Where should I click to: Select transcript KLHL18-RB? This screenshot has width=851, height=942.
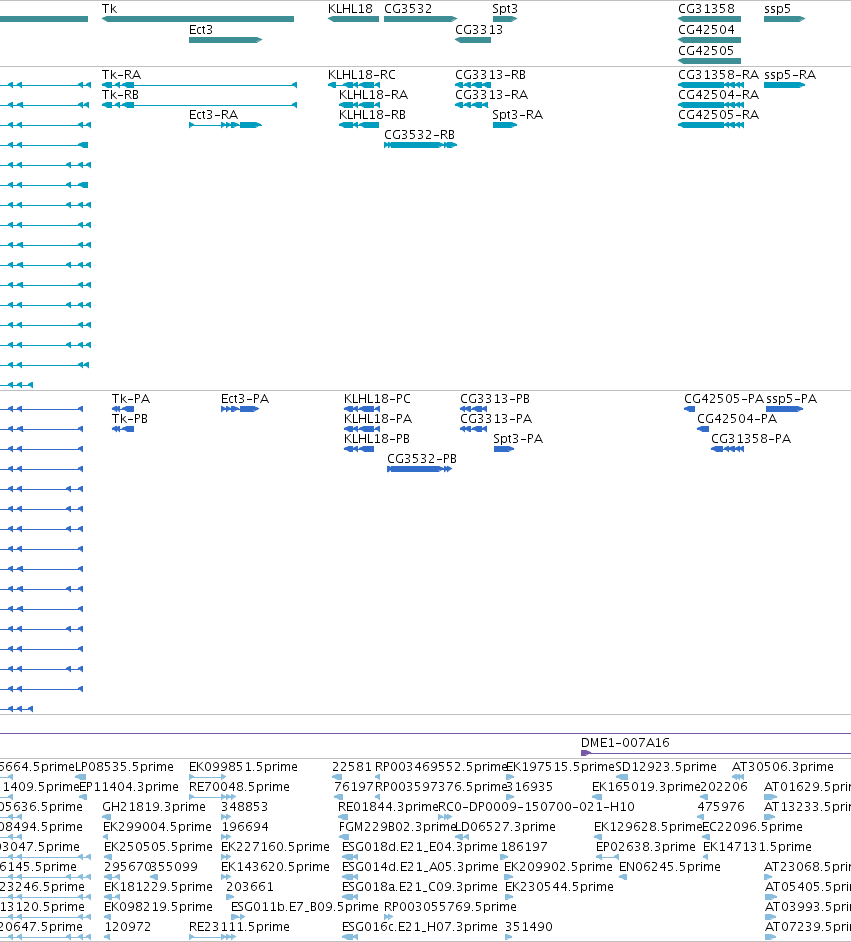click(x=359, y=125)
